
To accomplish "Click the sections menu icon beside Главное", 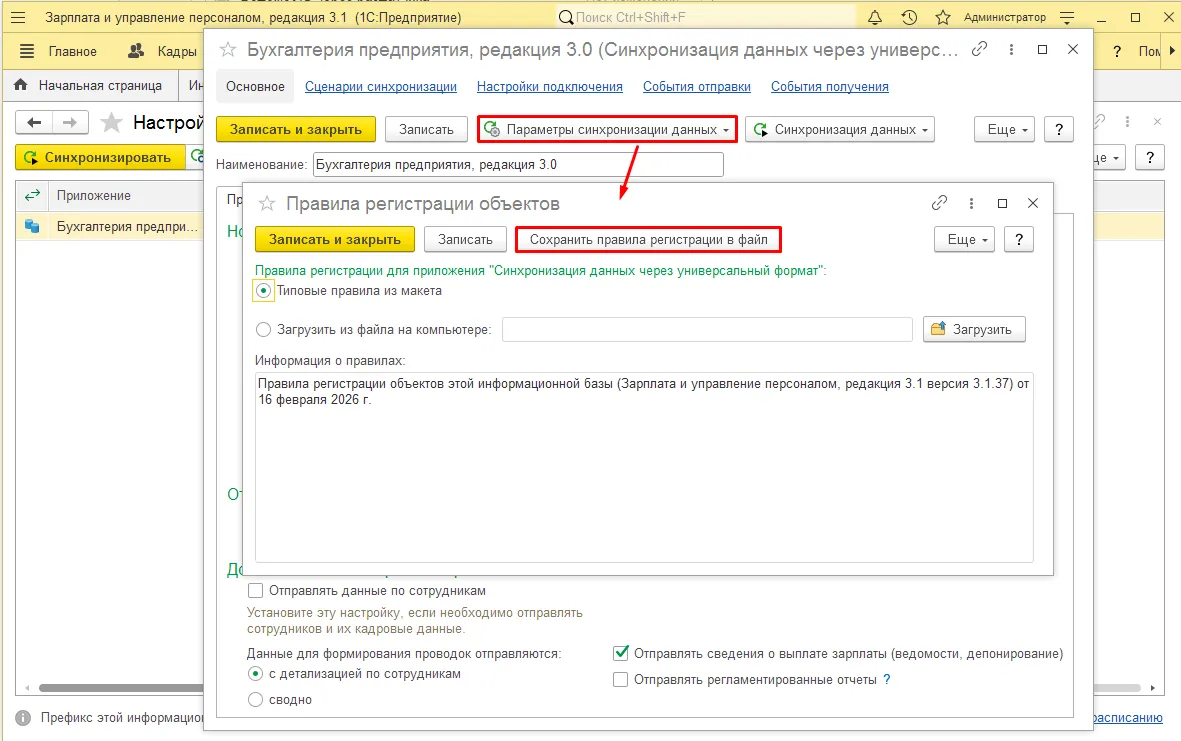I will tap(26, 51).
